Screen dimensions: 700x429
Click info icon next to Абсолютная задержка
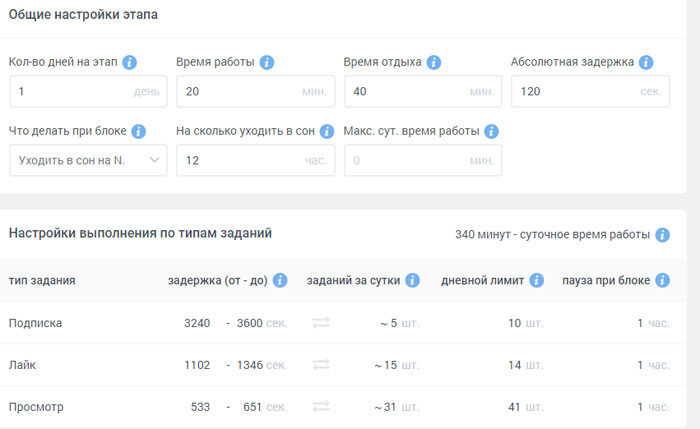coord(646,62)
